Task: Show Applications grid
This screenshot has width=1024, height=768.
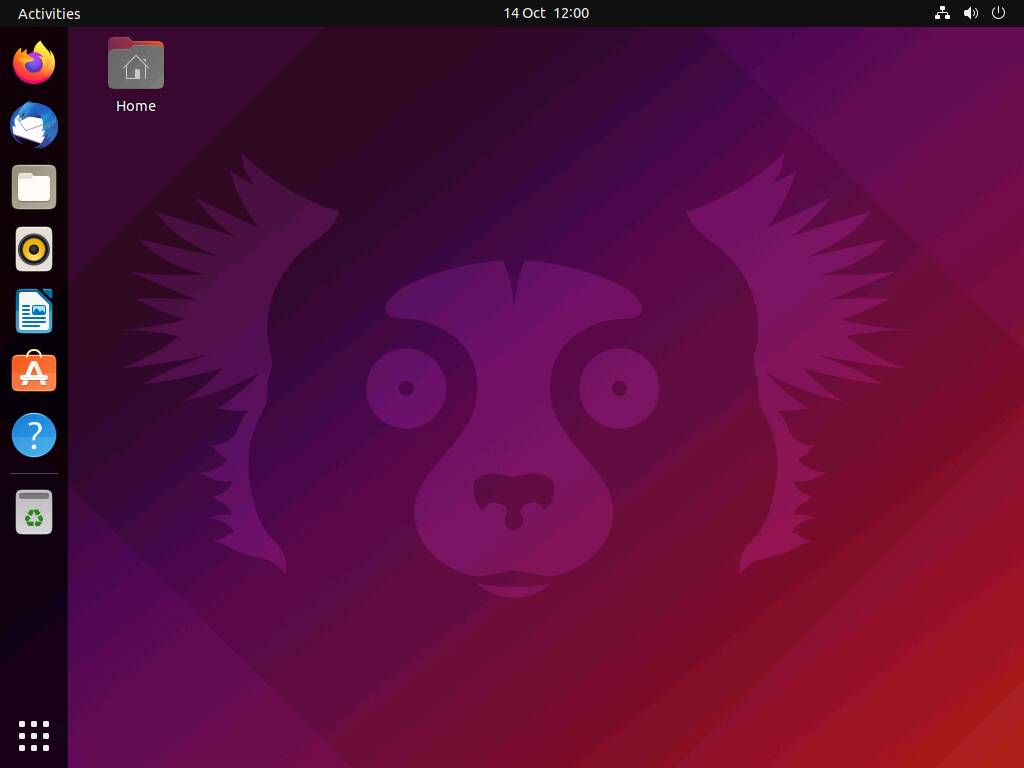Action: pos(34,736)
